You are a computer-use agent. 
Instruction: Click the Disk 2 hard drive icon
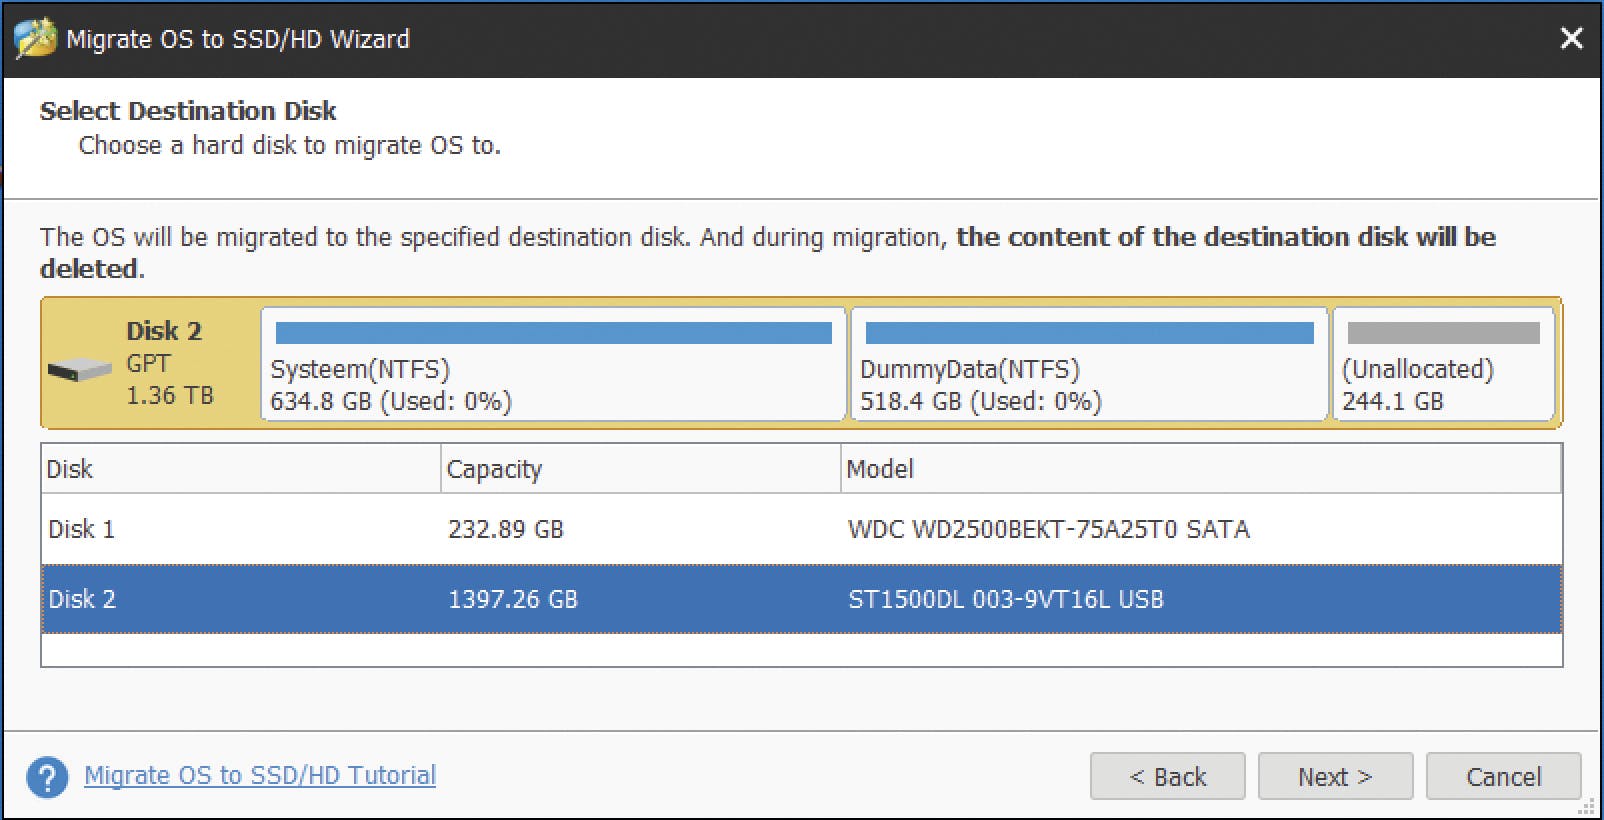click(x=80, y=370)
